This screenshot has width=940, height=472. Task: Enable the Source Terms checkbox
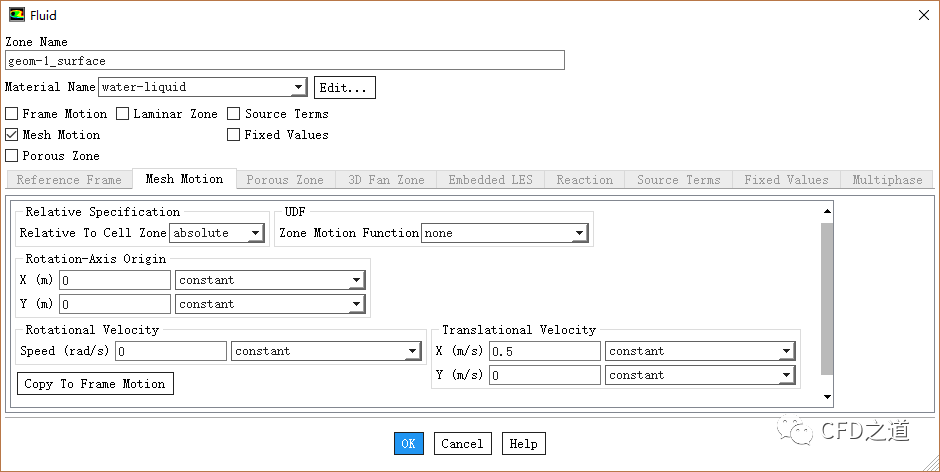click(234, 114)
